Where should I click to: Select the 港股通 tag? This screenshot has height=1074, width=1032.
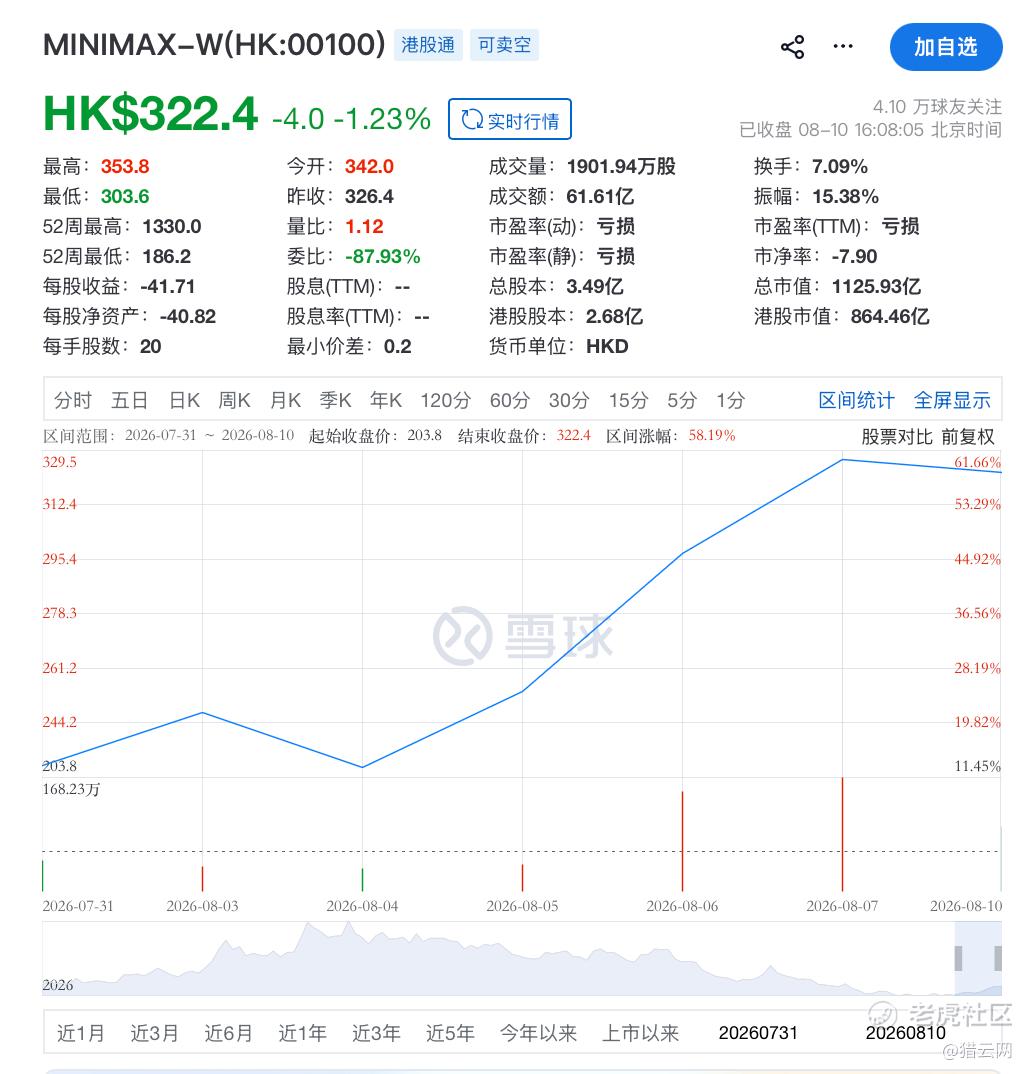click(x=428, y=45)
